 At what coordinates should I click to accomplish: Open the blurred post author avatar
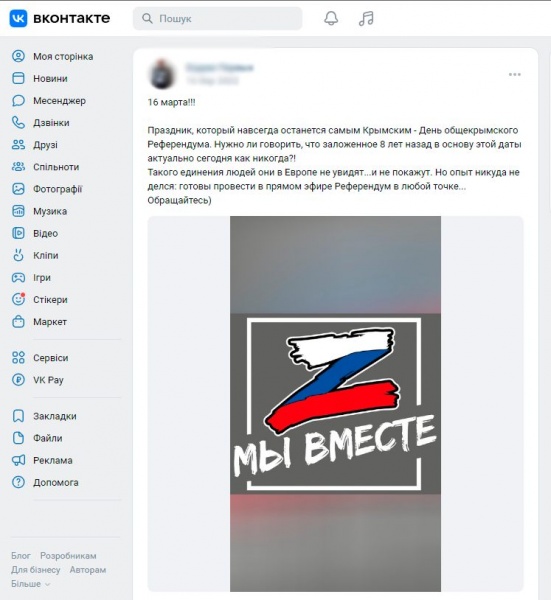pyautogui.click(x=162, y=74)
